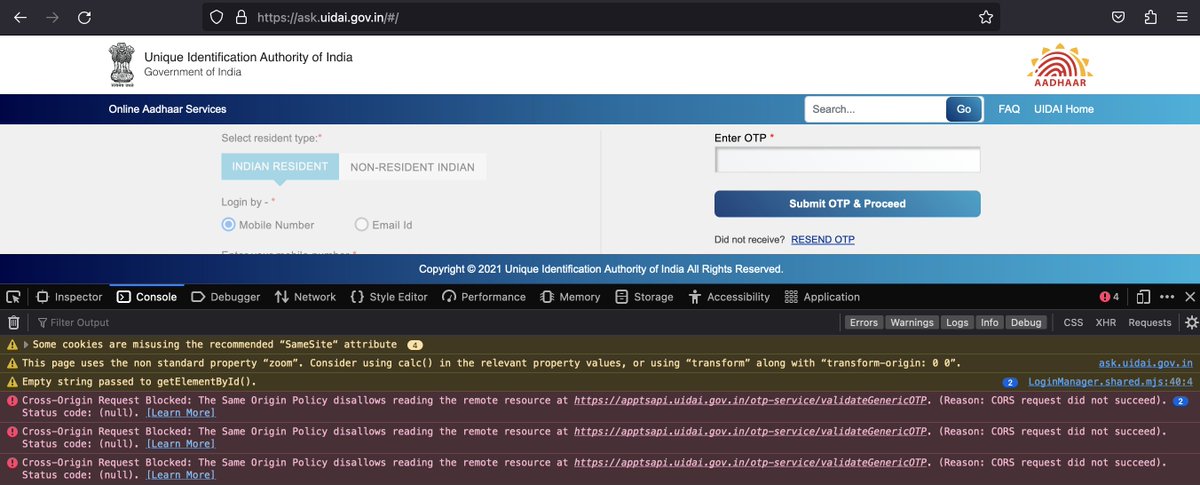The width and height of the screenshot is (1200, 485).
Task: Open the browser hamburger application menu
Action: point(1180,17)
